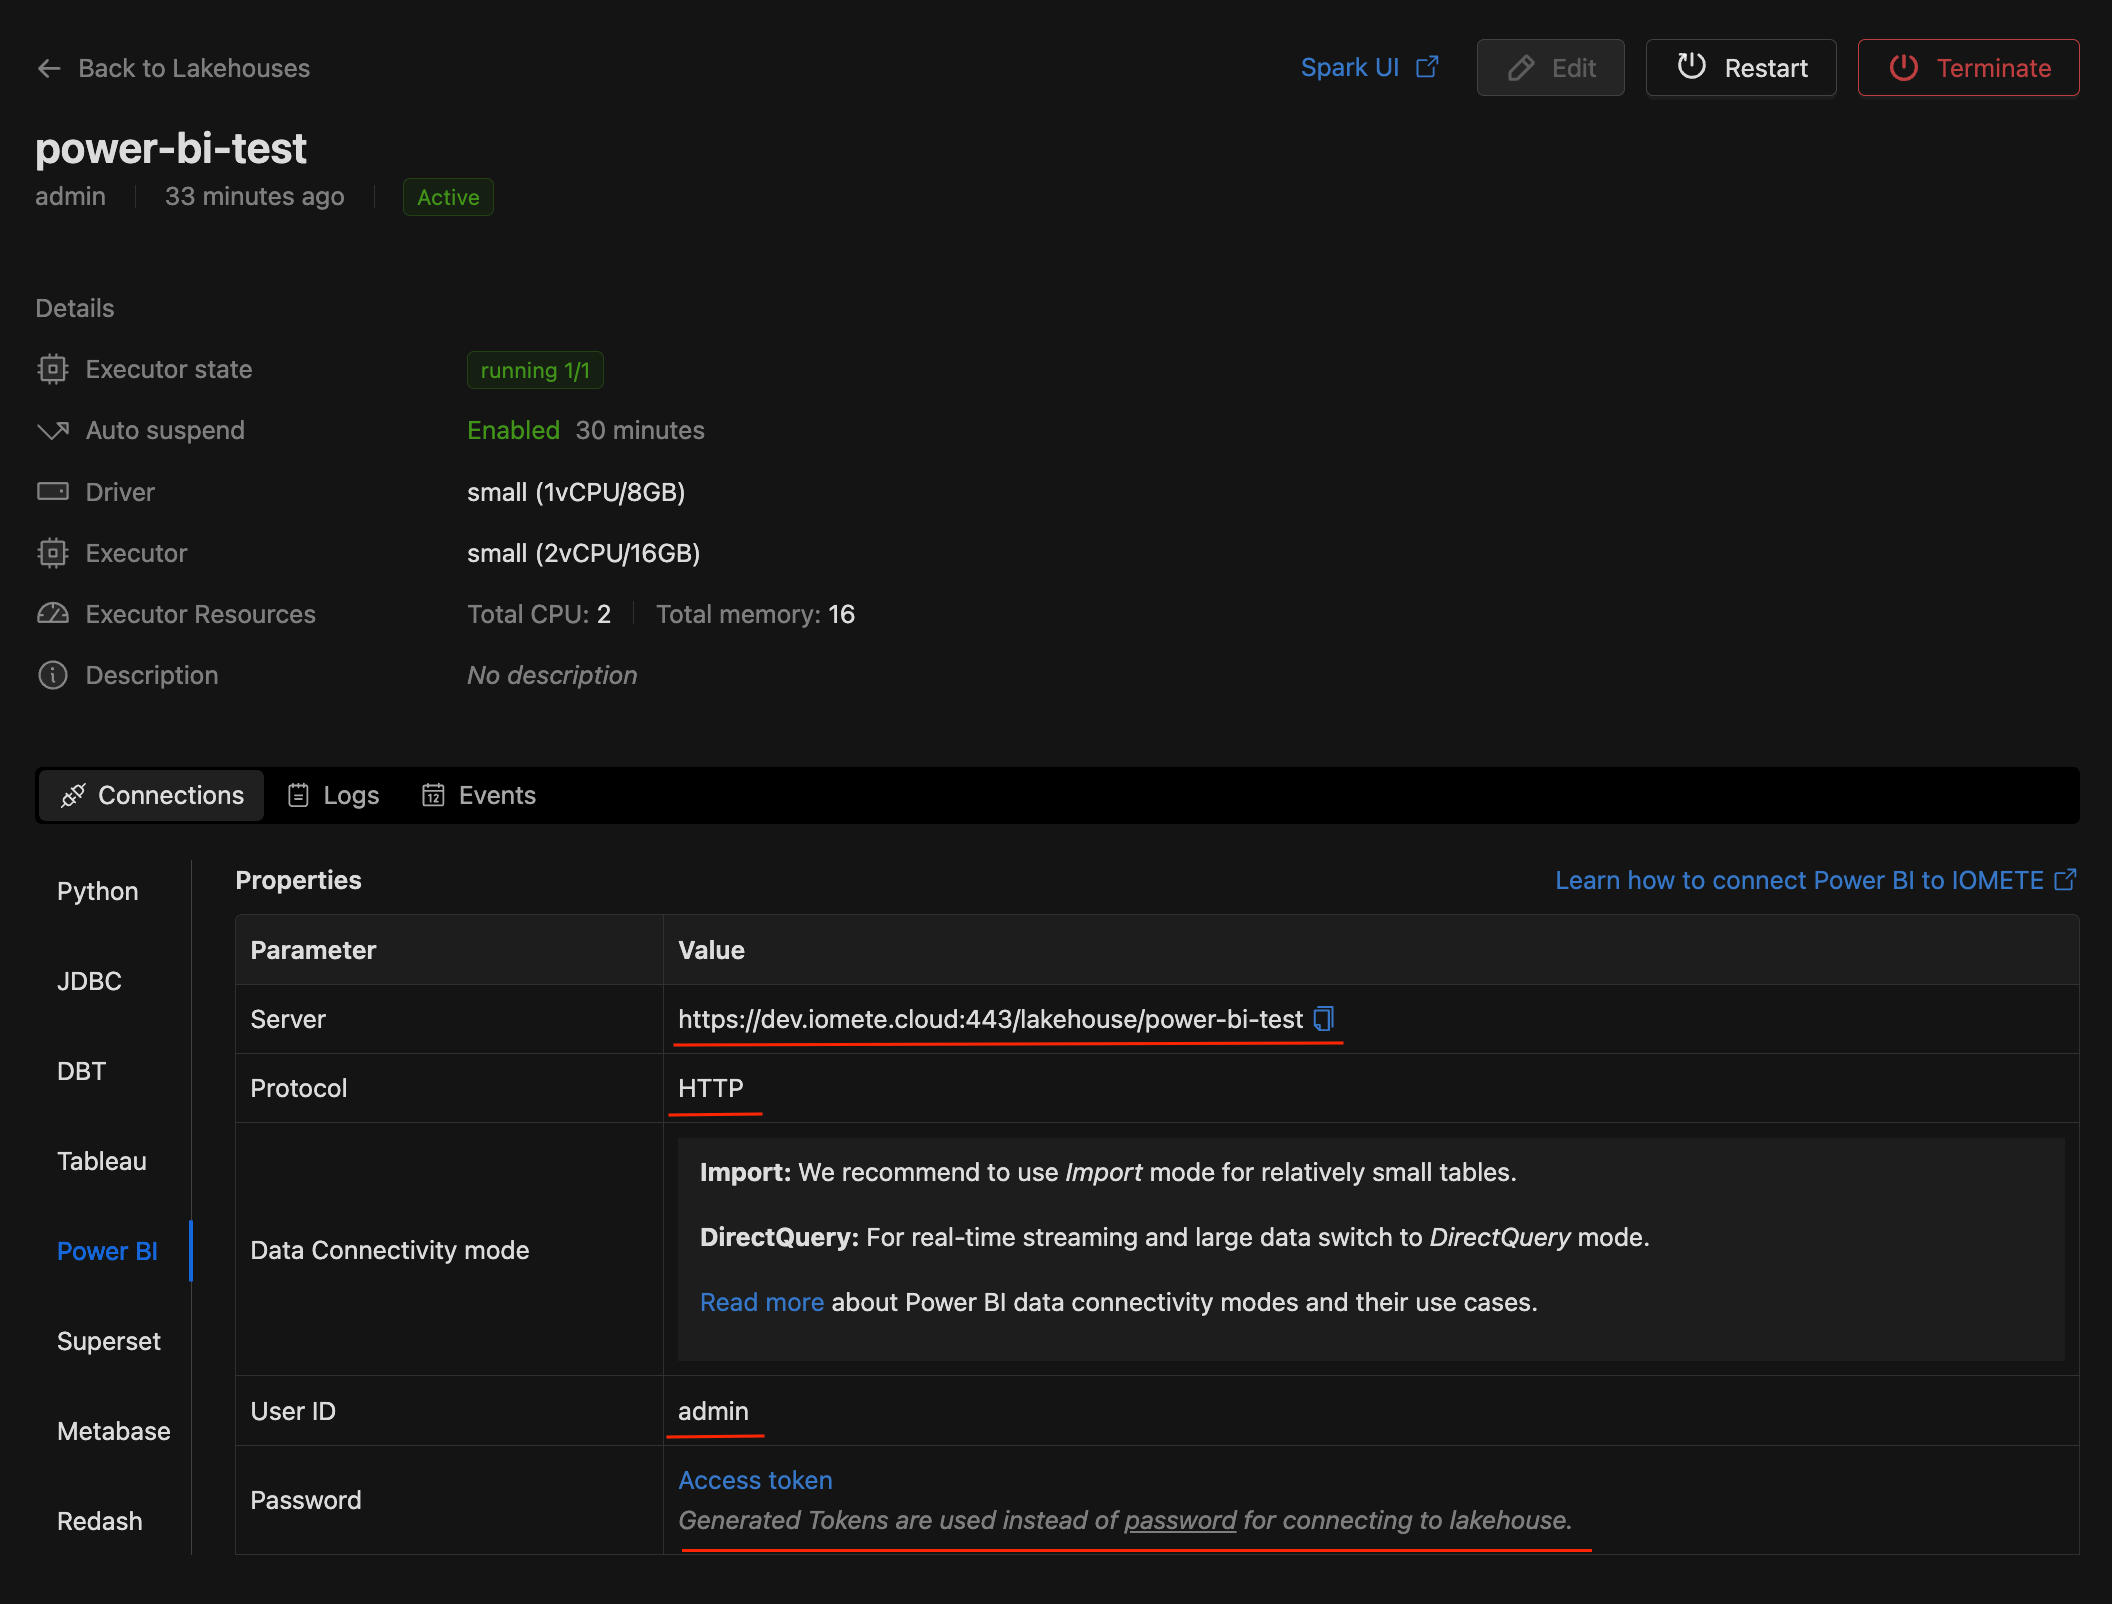Click the Read more link

[762, 1302]
